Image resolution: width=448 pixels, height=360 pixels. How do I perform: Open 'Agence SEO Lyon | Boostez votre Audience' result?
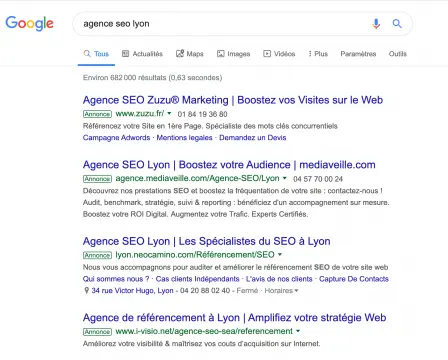coord(229,165)
